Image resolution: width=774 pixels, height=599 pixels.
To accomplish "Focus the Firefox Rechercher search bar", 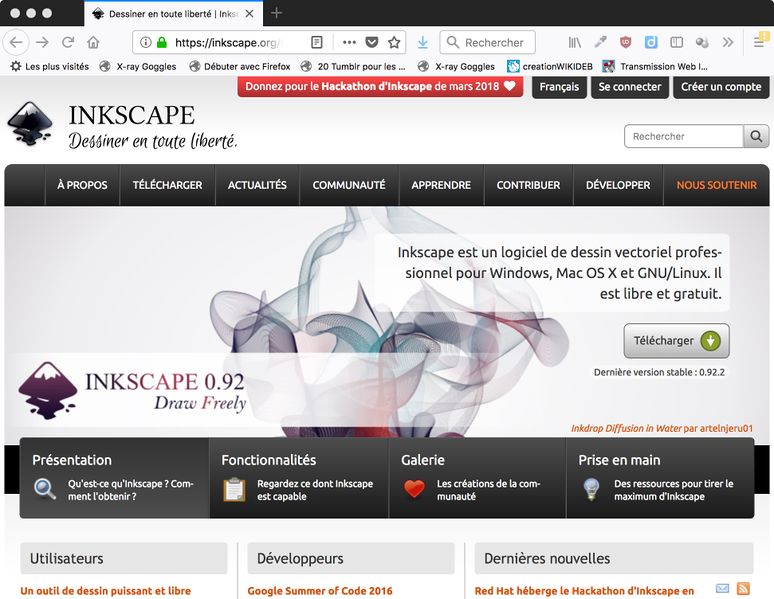I will click(x=487, y=42).
